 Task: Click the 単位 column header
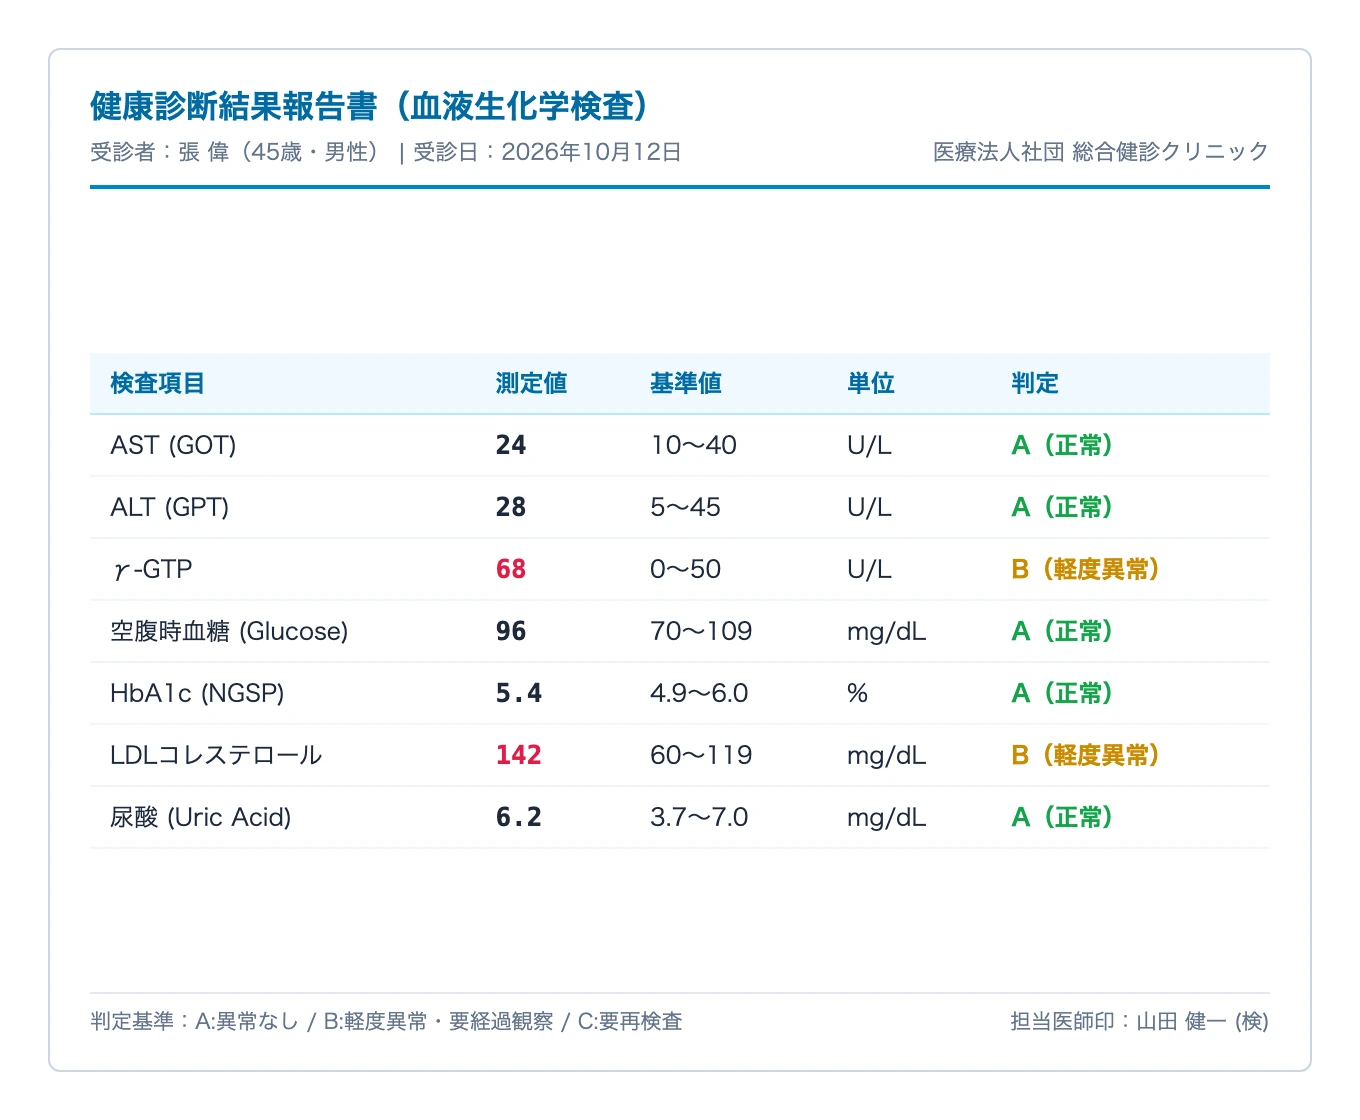(871, 383)
